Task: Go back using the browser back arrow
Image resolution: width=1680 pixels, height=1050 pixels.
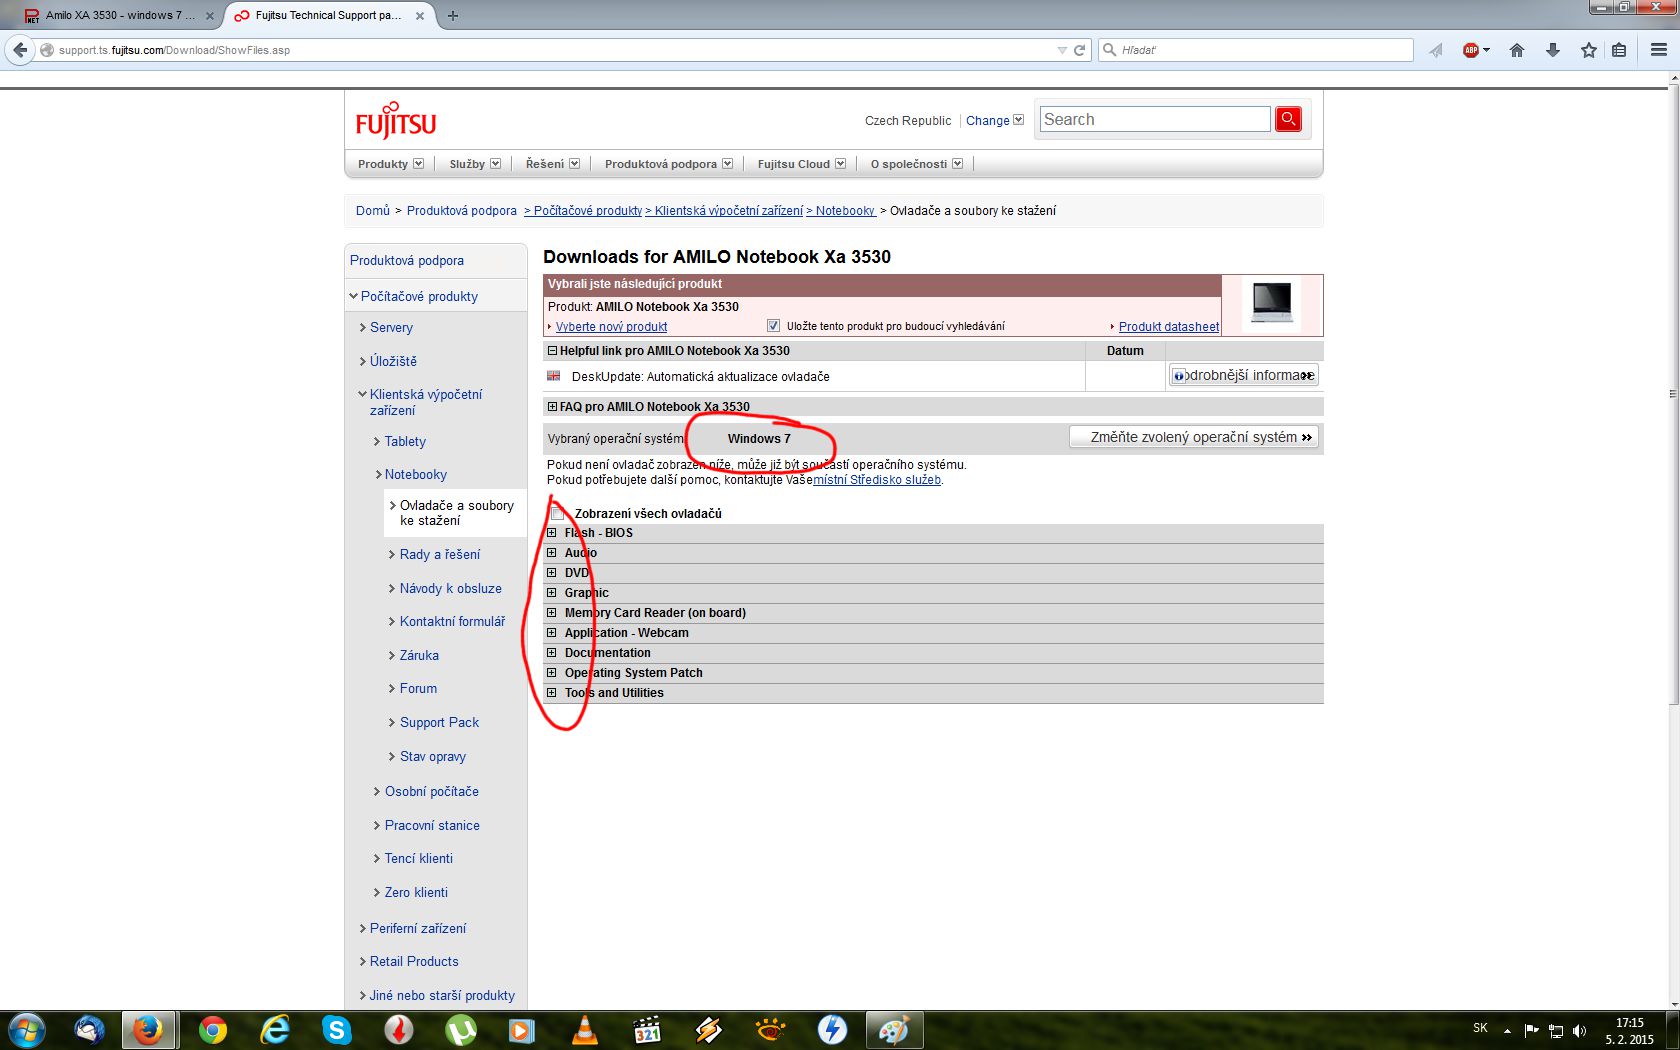Action: tap(20, 50)
